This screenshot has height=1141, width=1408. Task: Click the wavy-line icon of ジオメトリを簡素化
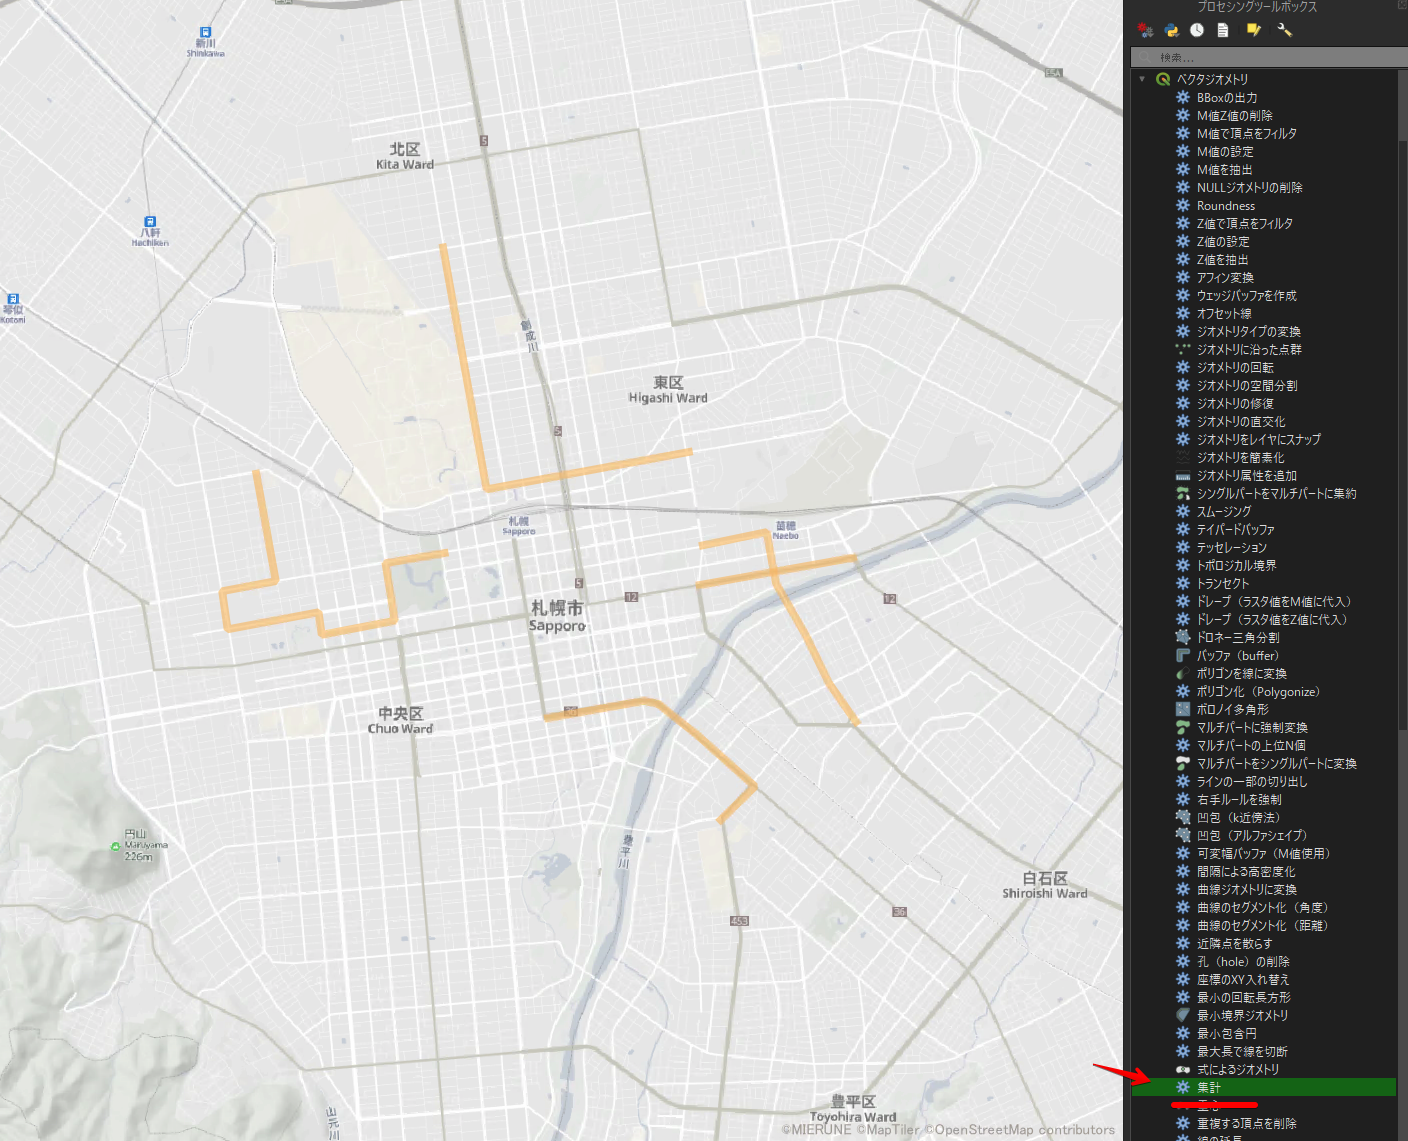click(1183, 457)
